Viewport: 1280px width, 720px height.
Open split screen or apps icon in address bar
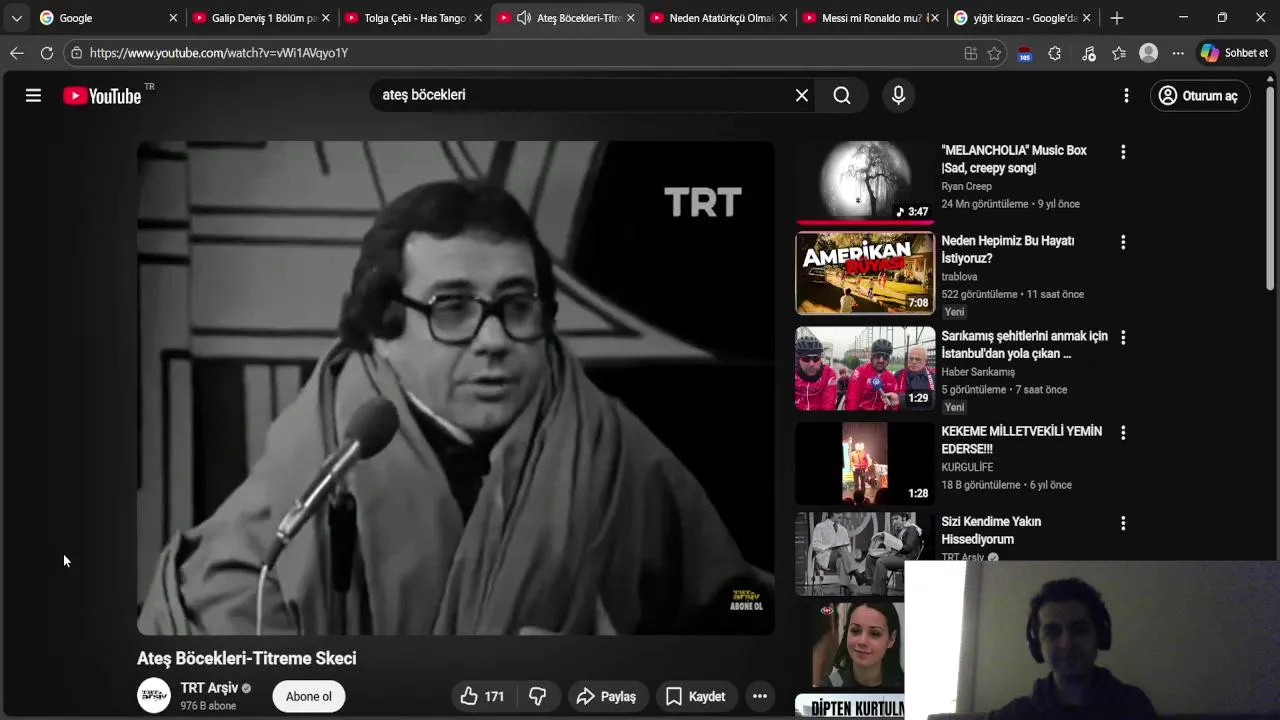[970, 54]
